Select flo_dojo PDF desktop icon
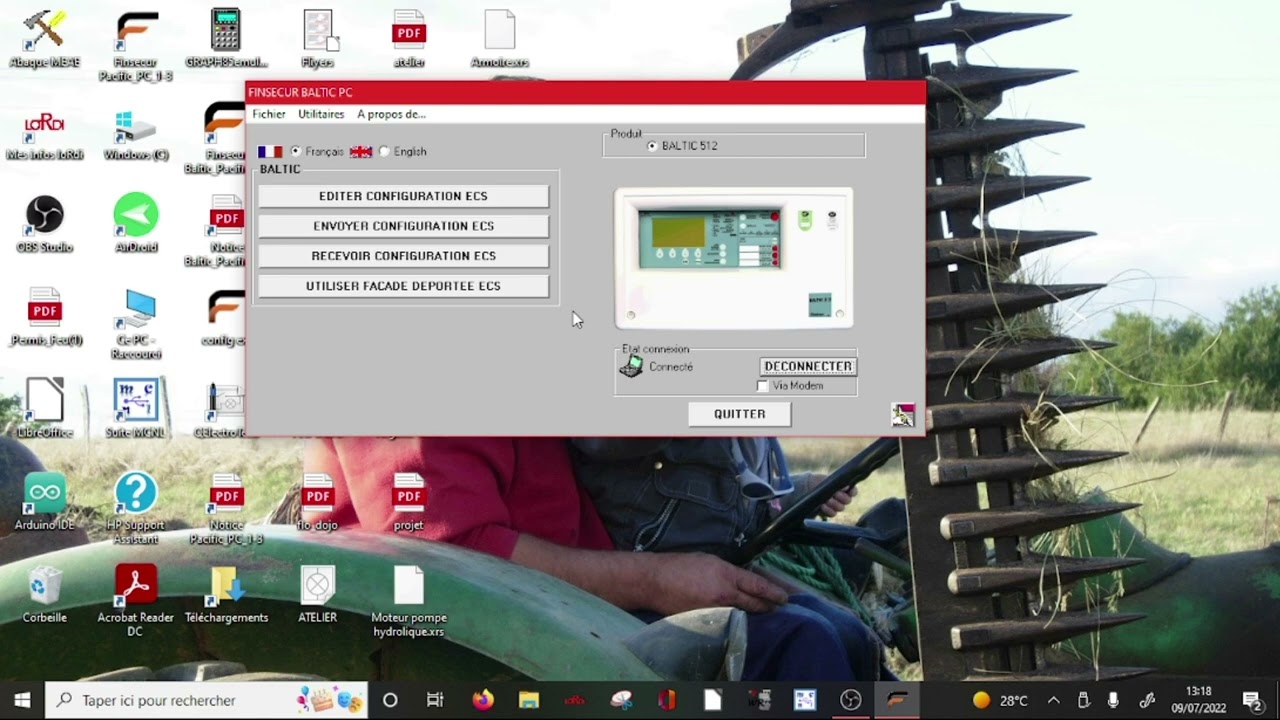This screenshot has height=720, width=1280. click(x=318, y=501)
